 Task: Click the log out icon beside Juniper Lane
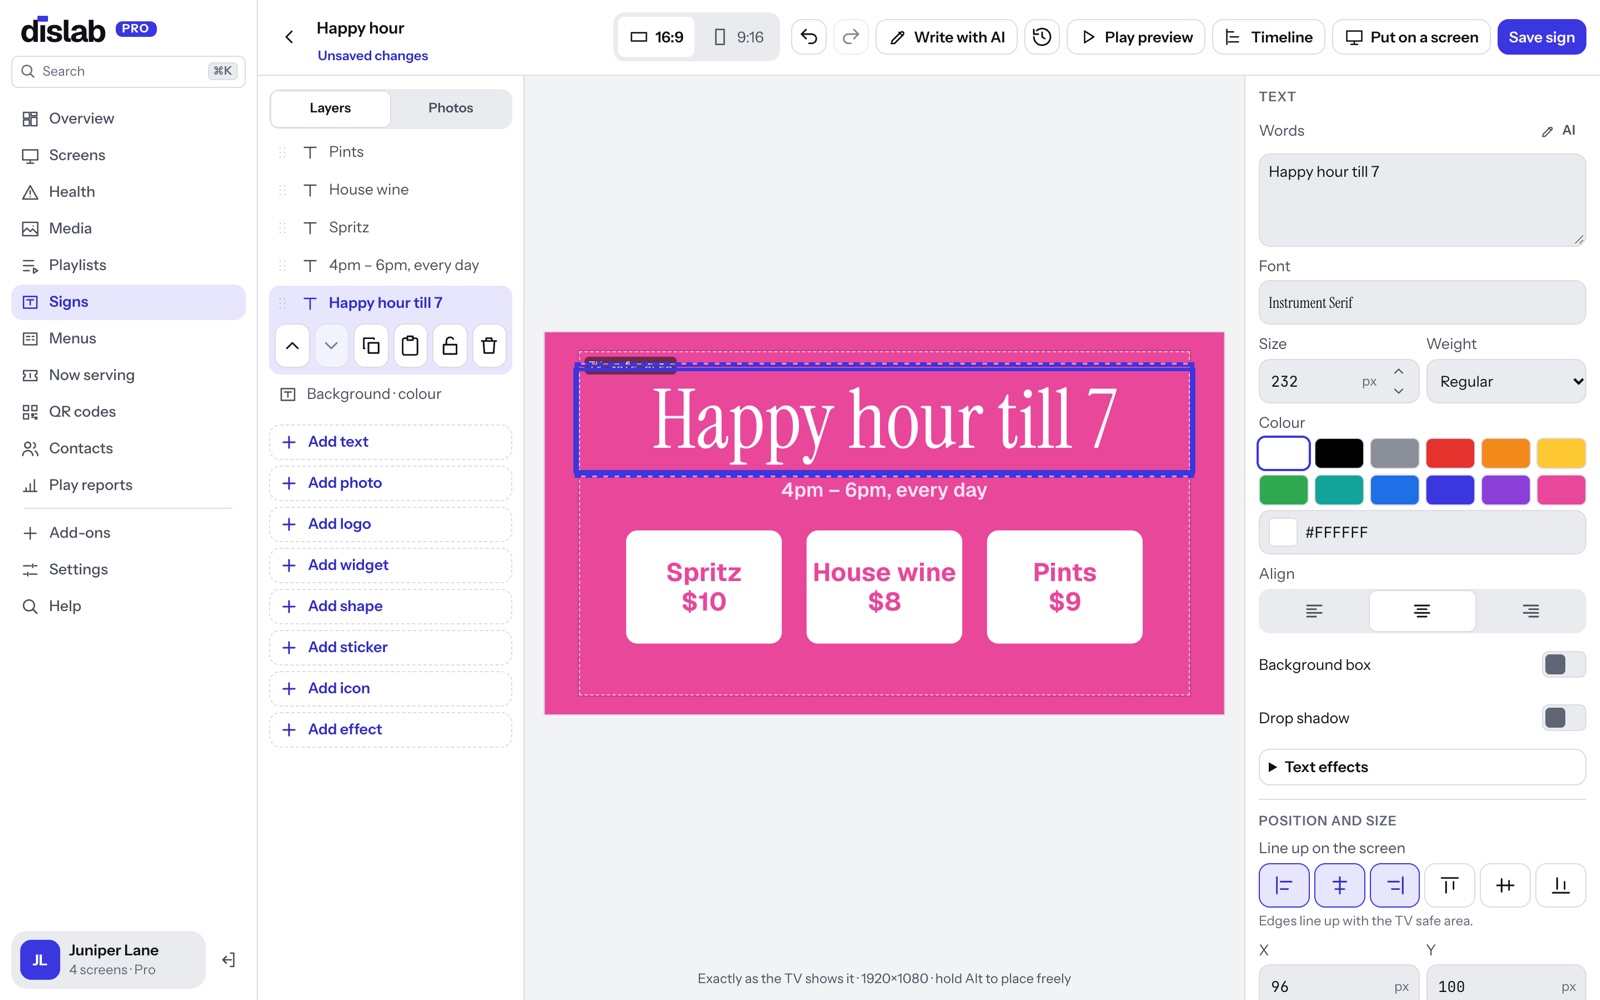pos(228,960)
